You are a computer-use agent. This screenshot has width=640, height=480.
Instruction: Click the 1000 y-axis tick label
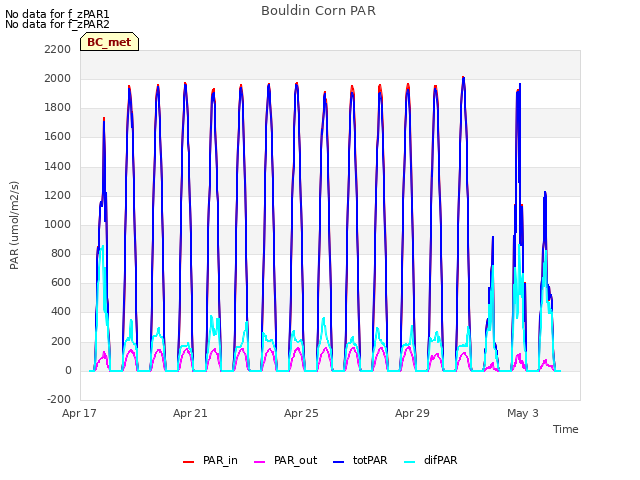[58, 224]
